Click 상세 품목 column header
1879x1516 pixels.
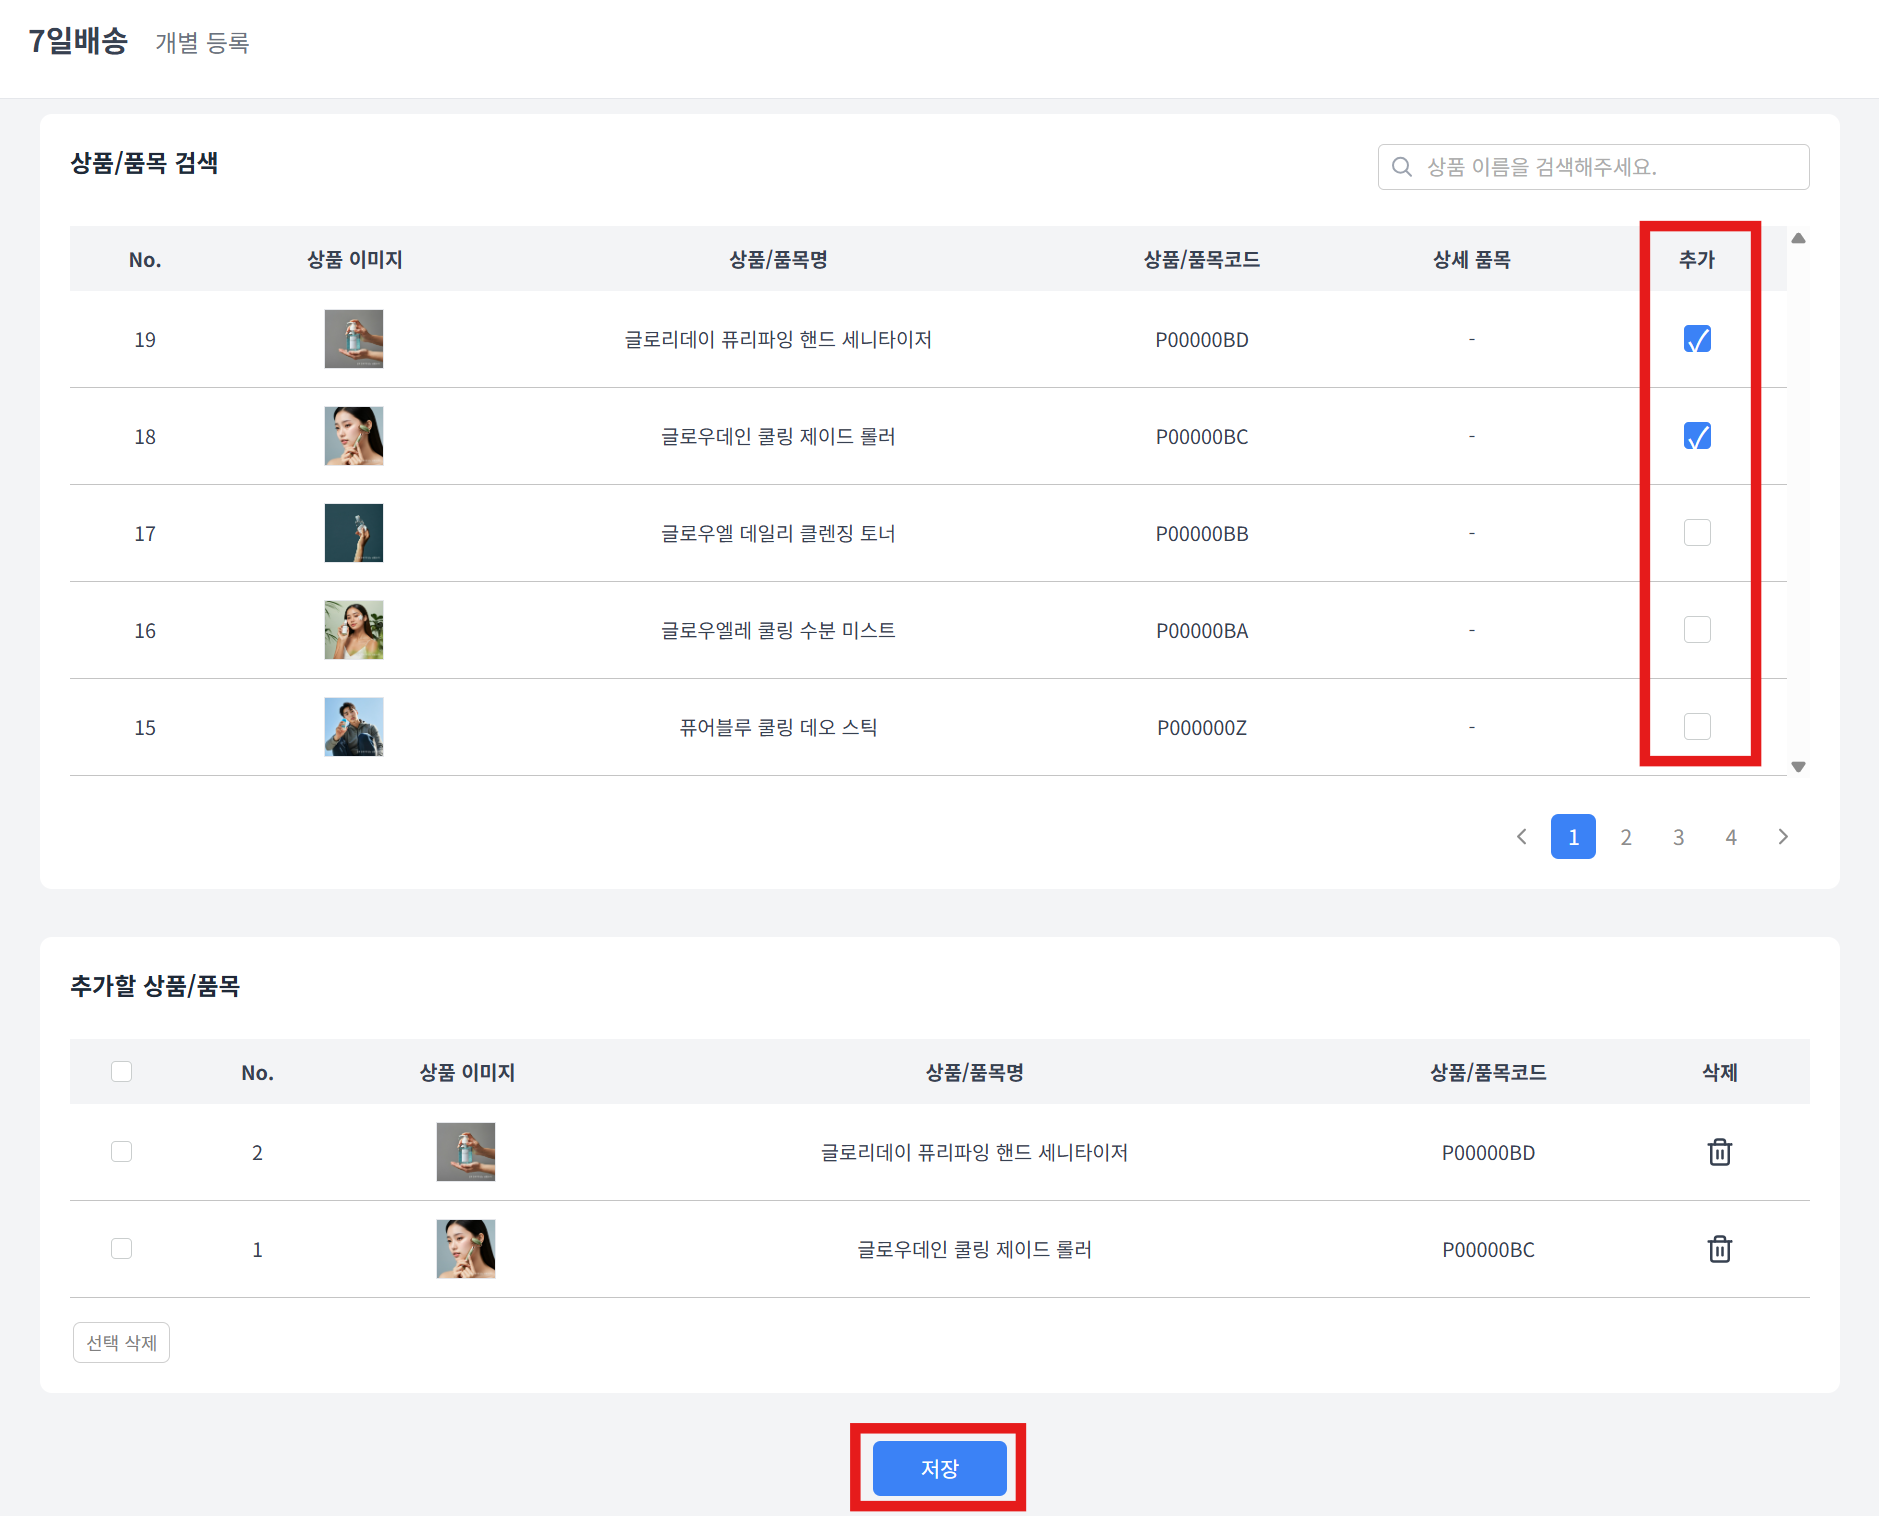tap(1471, 260)
